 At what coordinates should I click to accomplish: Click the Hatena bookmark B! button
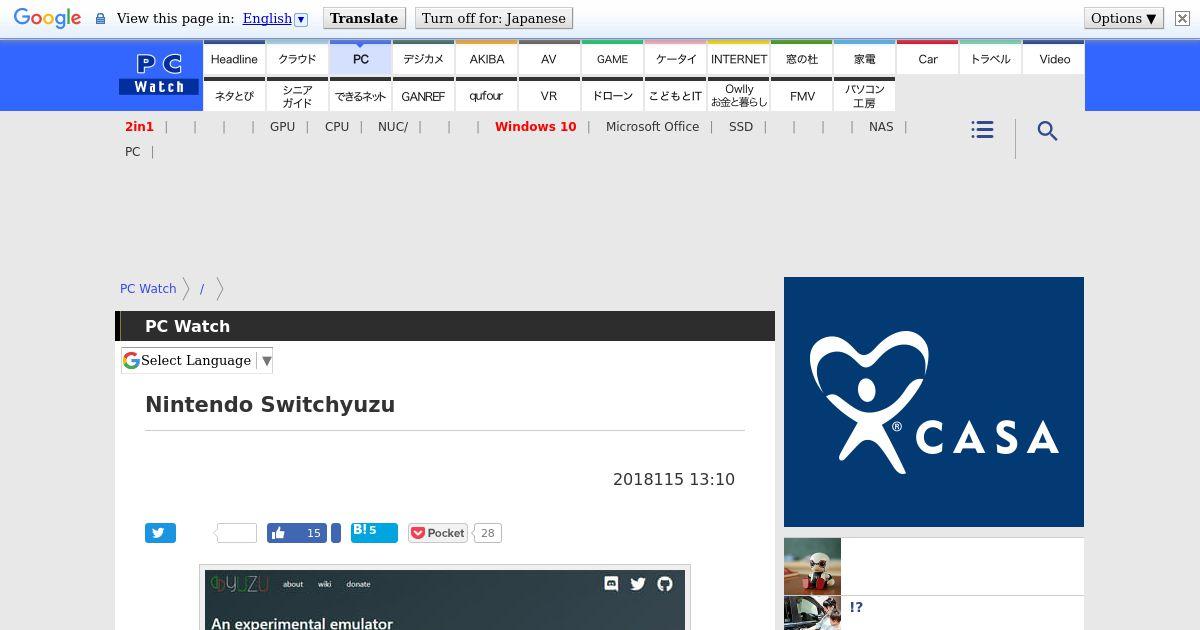pos(374,532)
